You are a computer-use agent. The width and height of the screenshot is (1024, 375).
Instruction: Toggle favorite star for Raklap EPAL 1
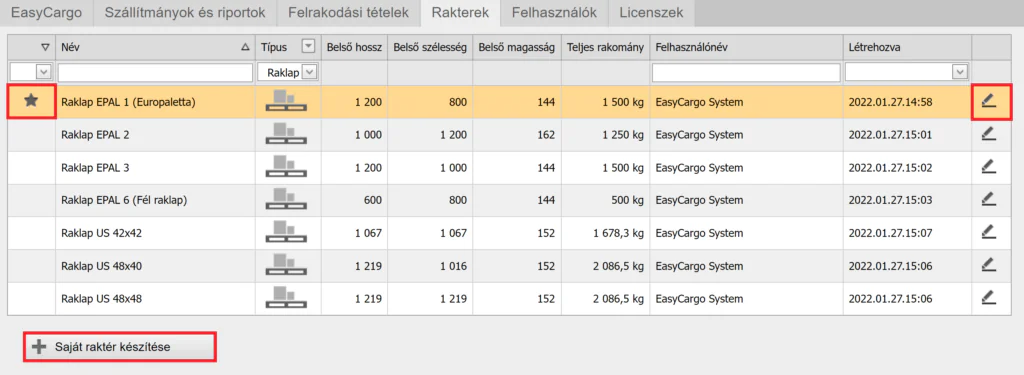click(x=31, y=101)
